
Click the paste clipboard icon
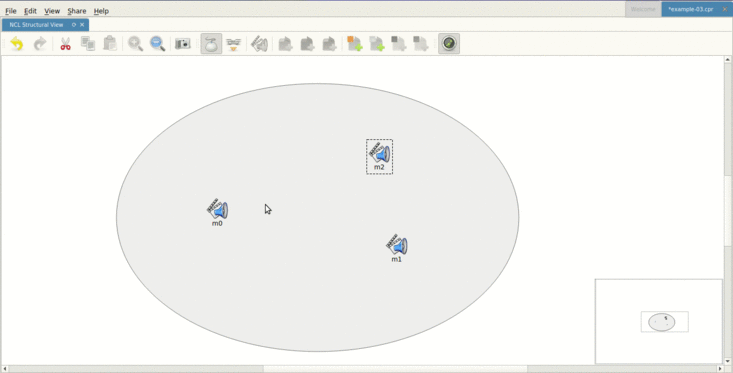pyautogui.click(x=110, y=44)
